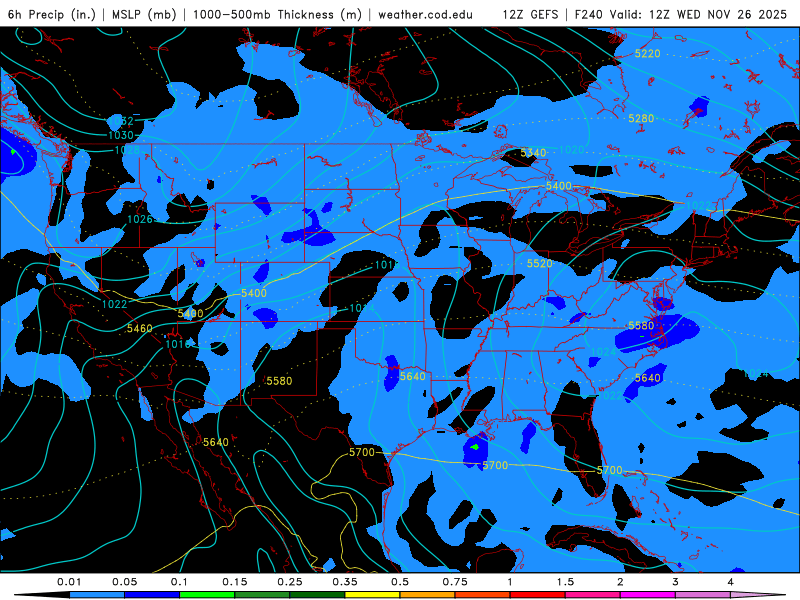The width and height of the screenshot is (800, 600).
Task: Select the 5340 thickness contour label
Action: 533,153
